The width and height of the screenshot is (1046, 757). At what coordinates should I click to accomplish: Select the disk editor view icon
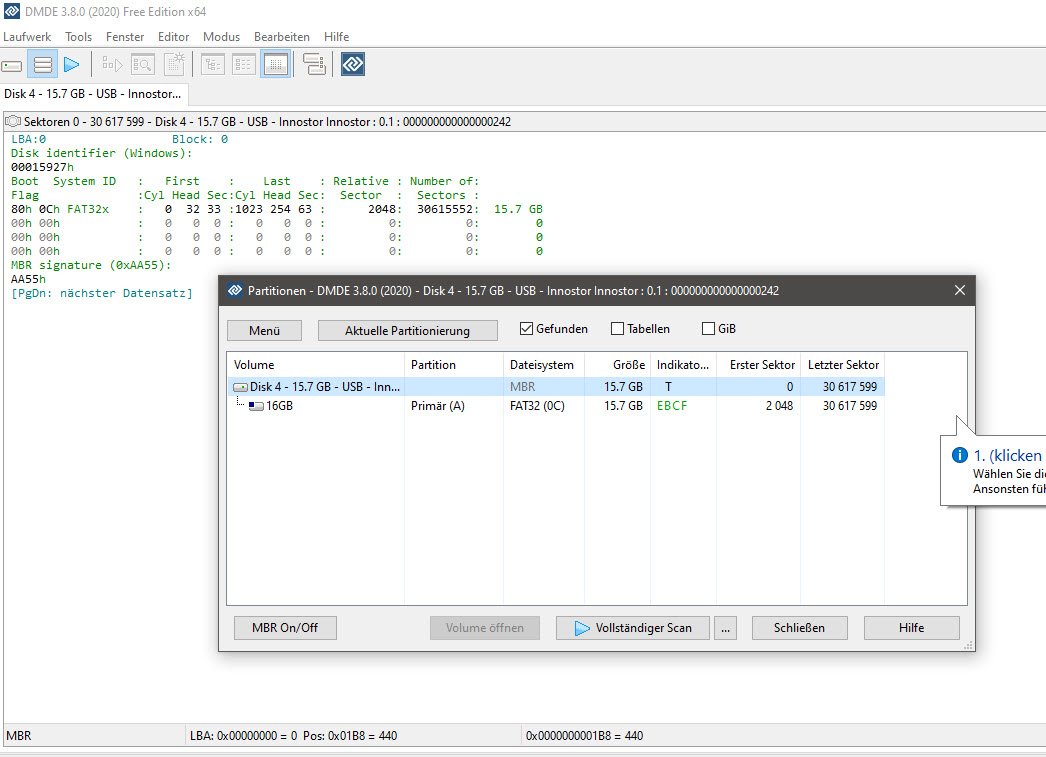point(276,65)
